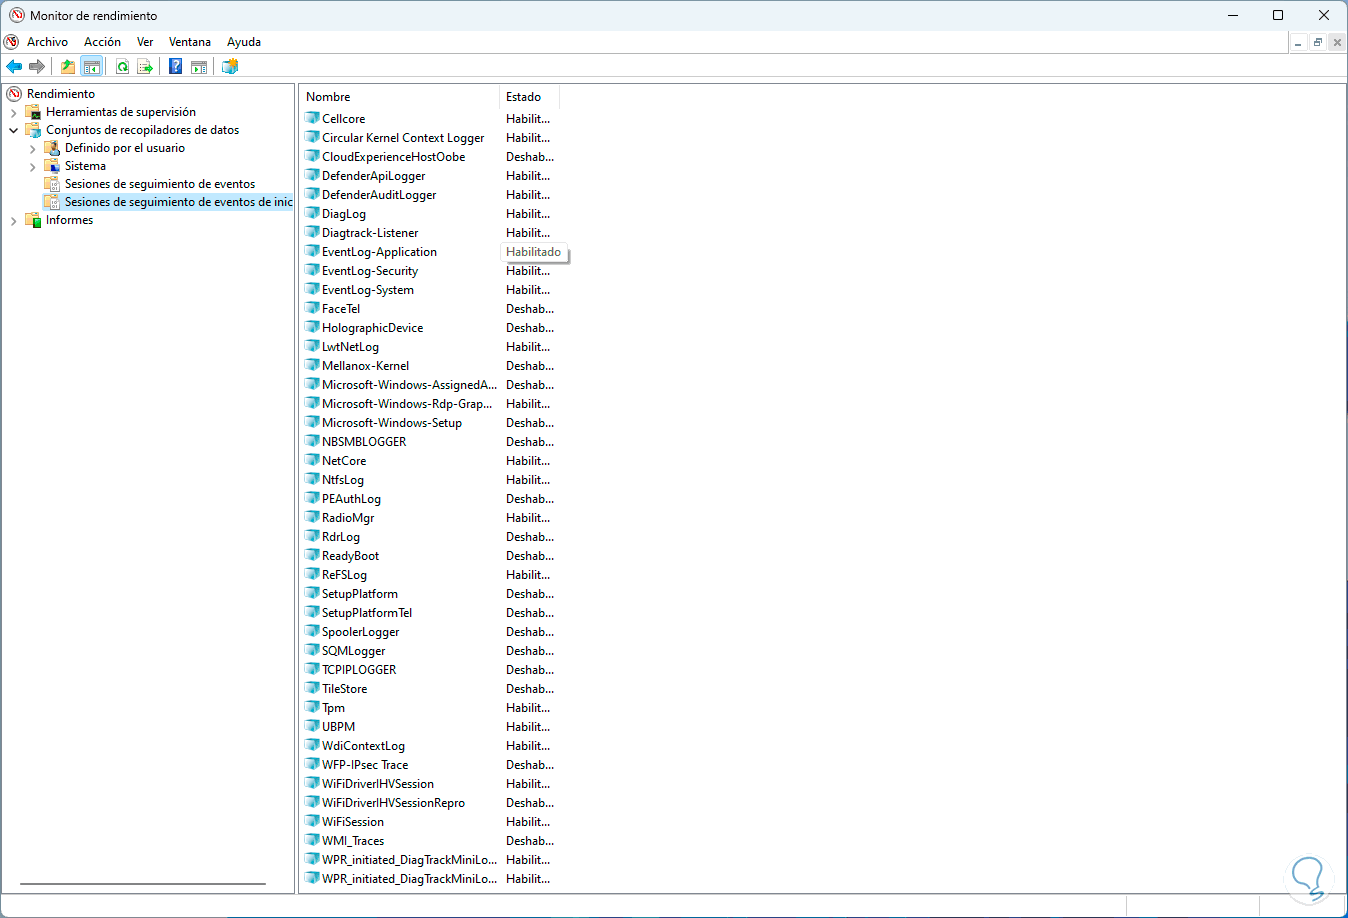The image size is (1348, 918).
Task: Select the Circular Kernel Context Logger row
Action: (x=403, y=138)
